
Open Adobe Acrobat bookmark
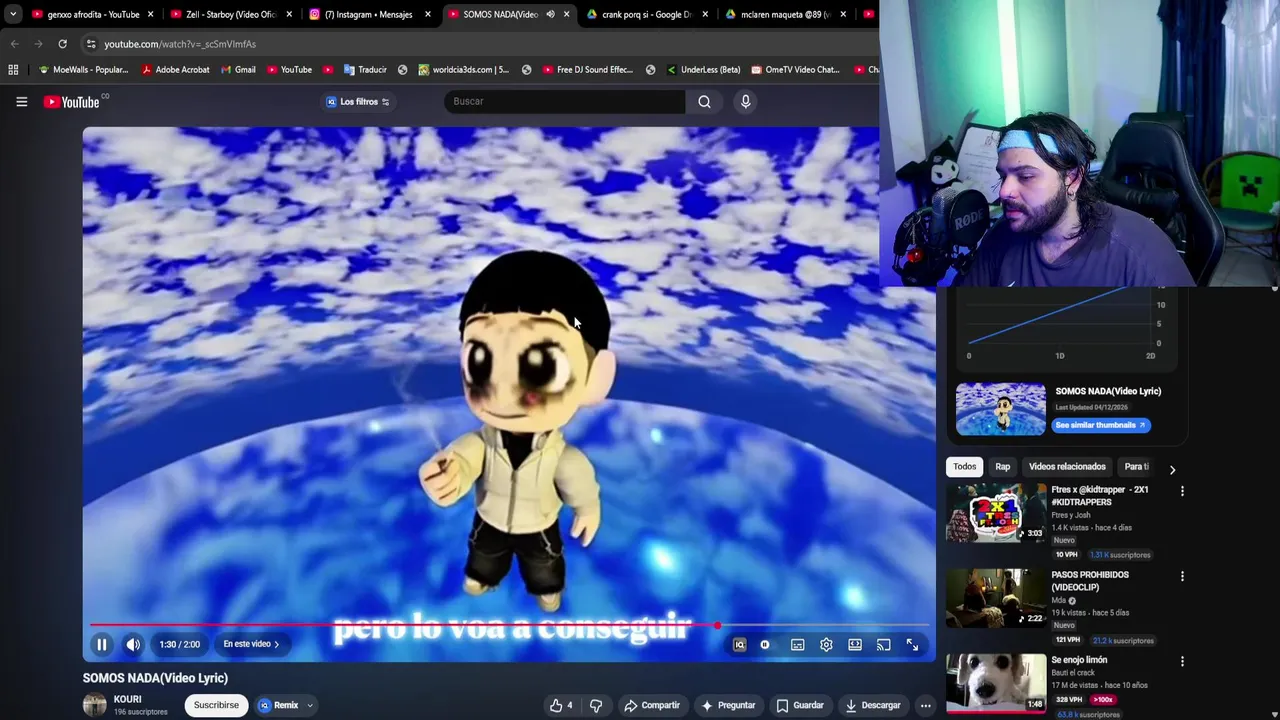click(x=175, y=70)
